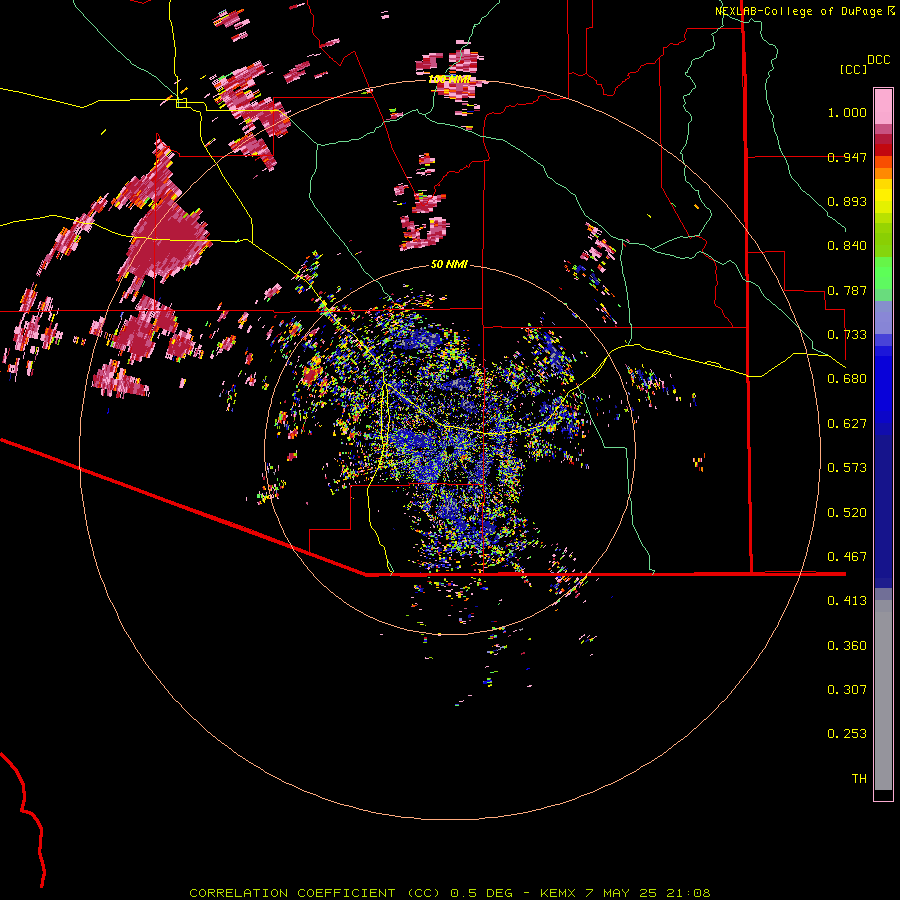This screenshot has width=900, height=900.
Task: Select the 0.467 color scale value
Action: tap(847, 557)
